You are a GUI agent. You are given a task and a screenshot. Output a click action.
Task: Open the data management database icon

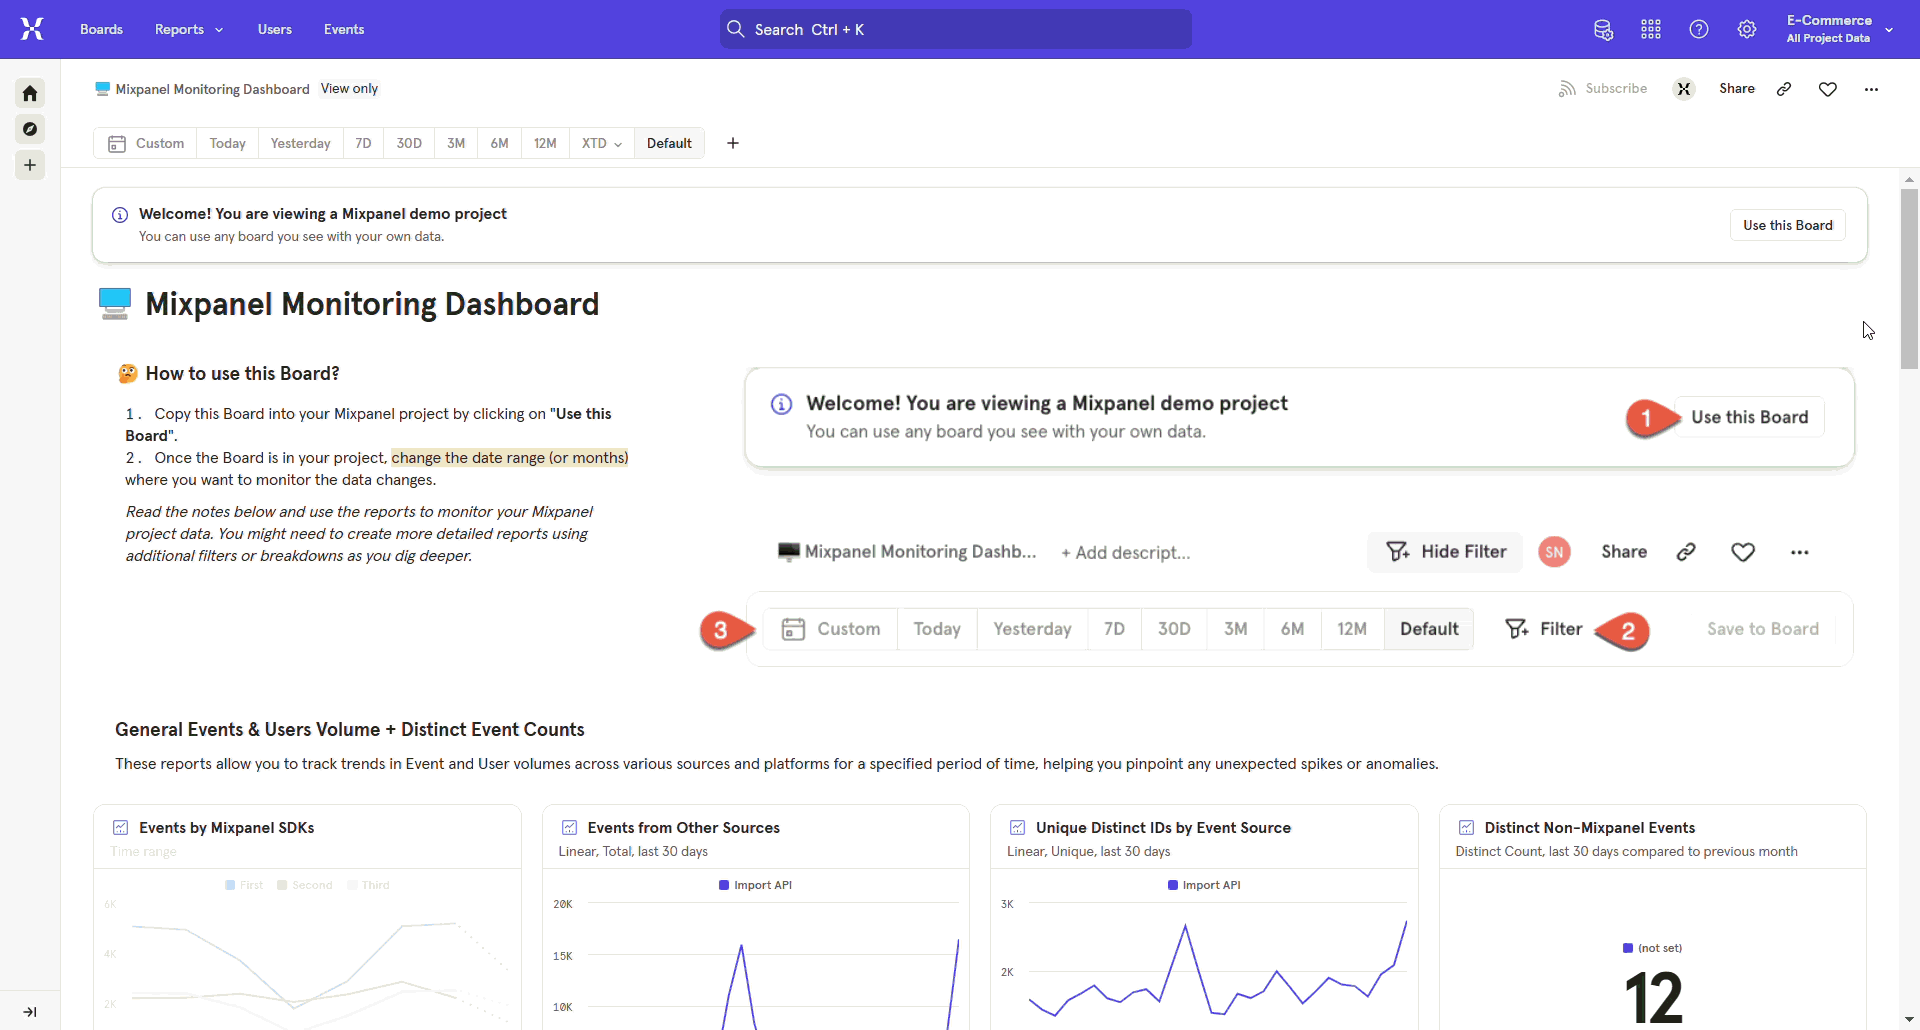1603,30
